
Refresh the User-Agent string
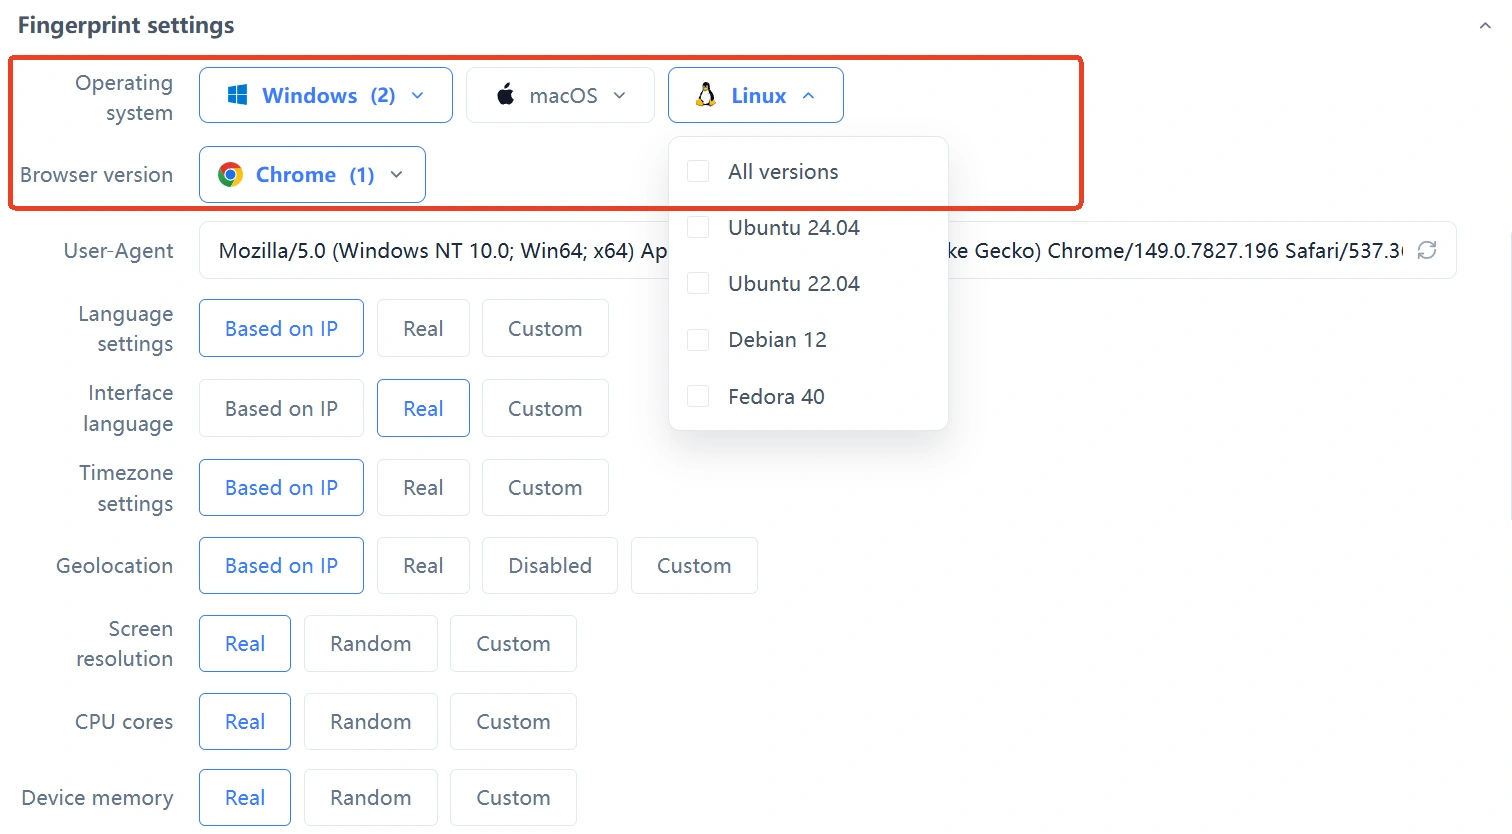[x=1427, y=250]
